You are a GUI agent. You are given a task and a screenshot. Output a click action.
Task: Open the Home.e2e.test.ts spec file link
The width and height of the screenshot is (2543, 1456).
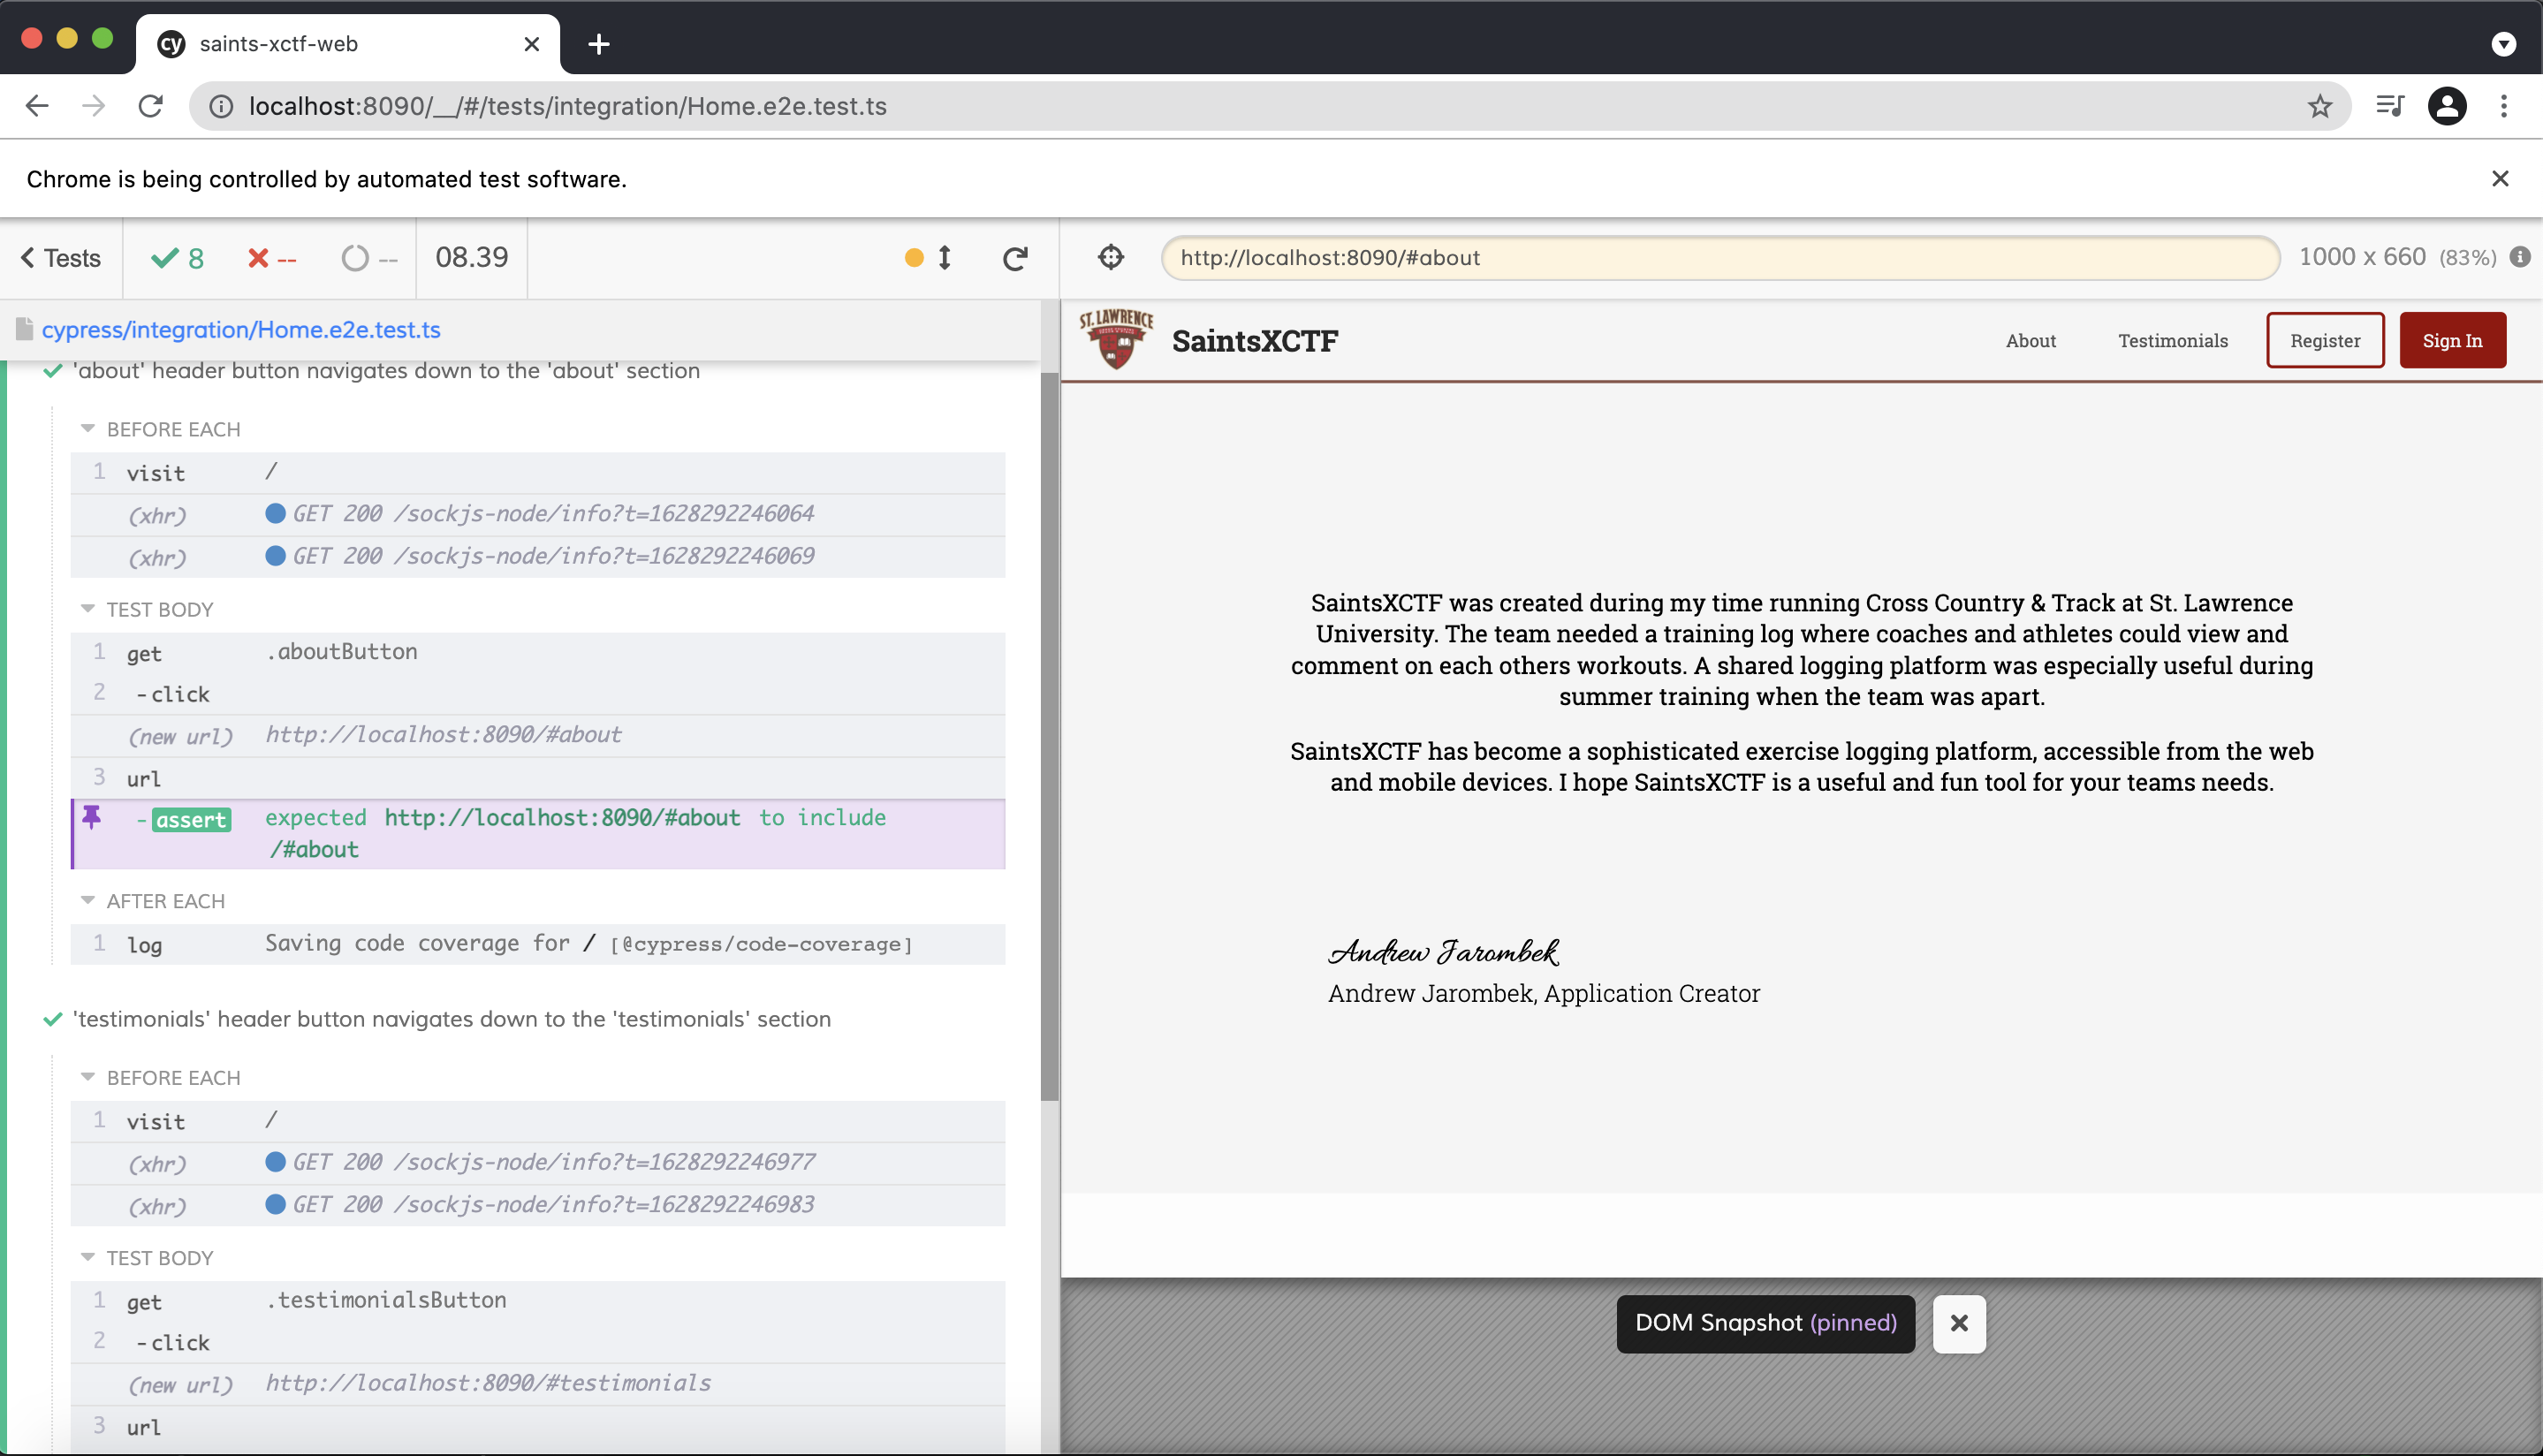click(241, 330)
